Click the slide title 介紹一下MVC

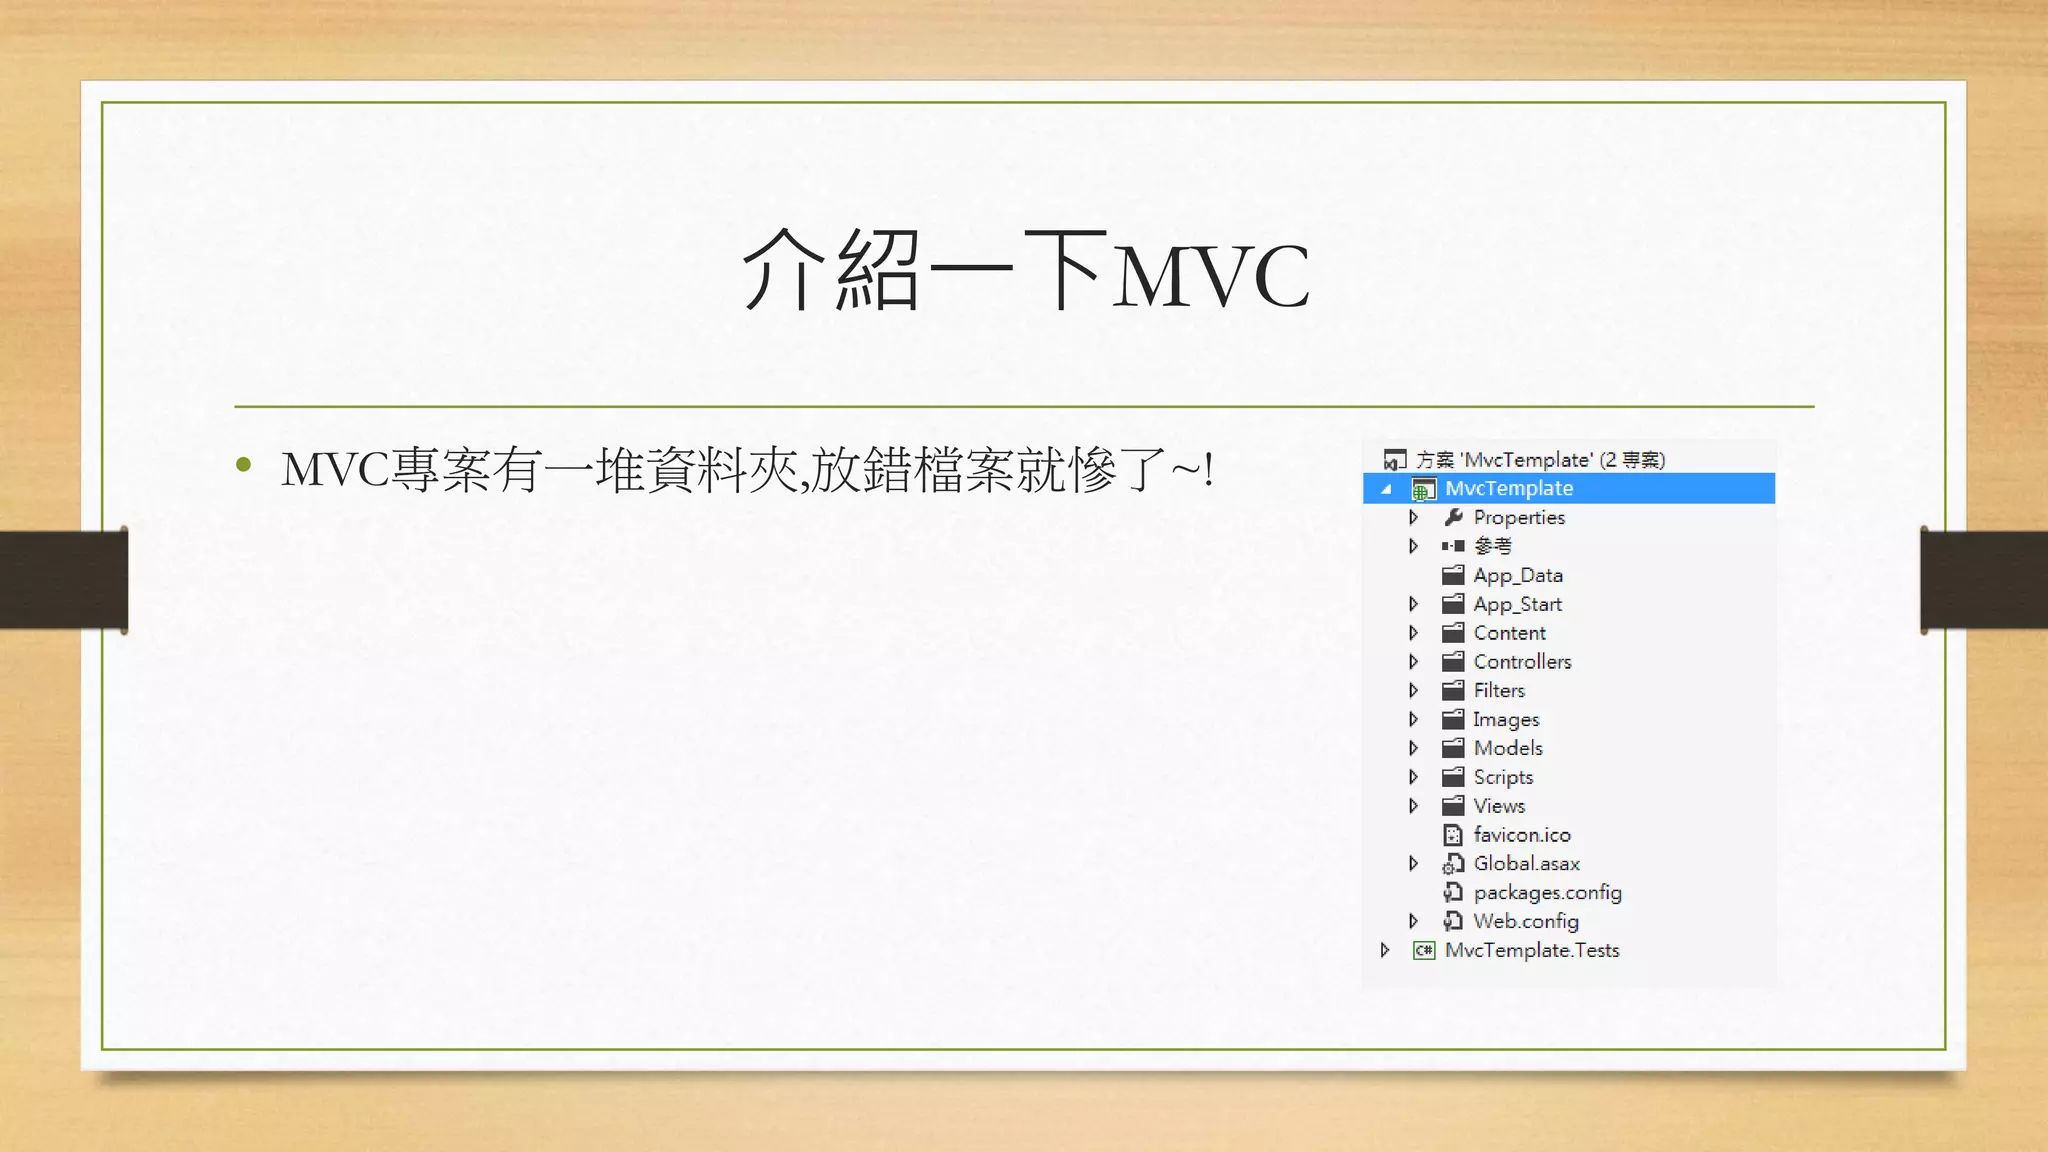coord(1025,270)
